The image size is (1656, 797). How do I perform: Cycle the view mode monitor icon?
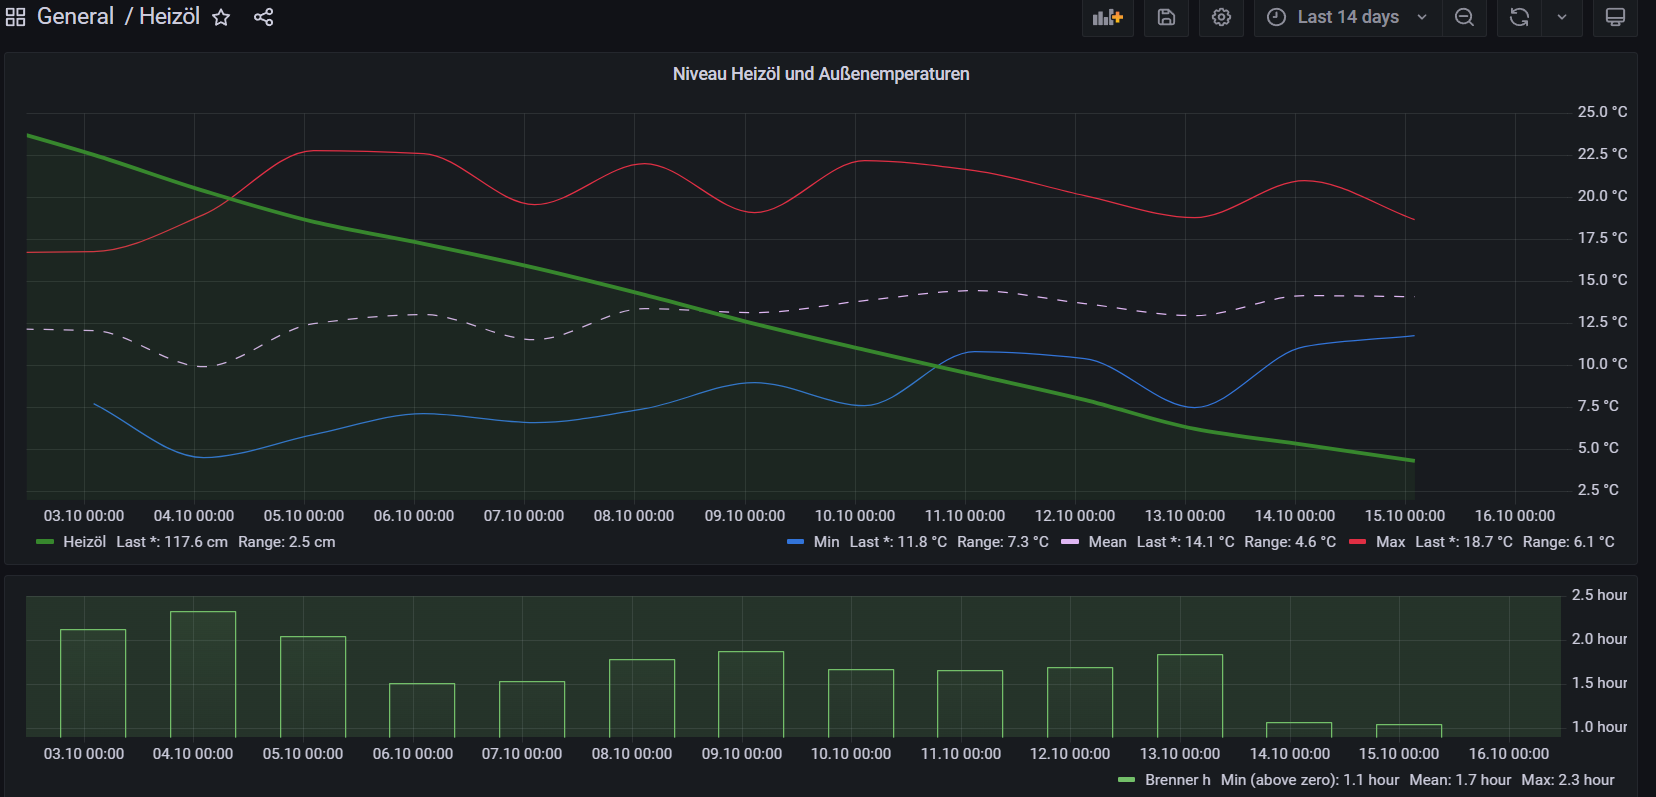(x=1615, y=17)
